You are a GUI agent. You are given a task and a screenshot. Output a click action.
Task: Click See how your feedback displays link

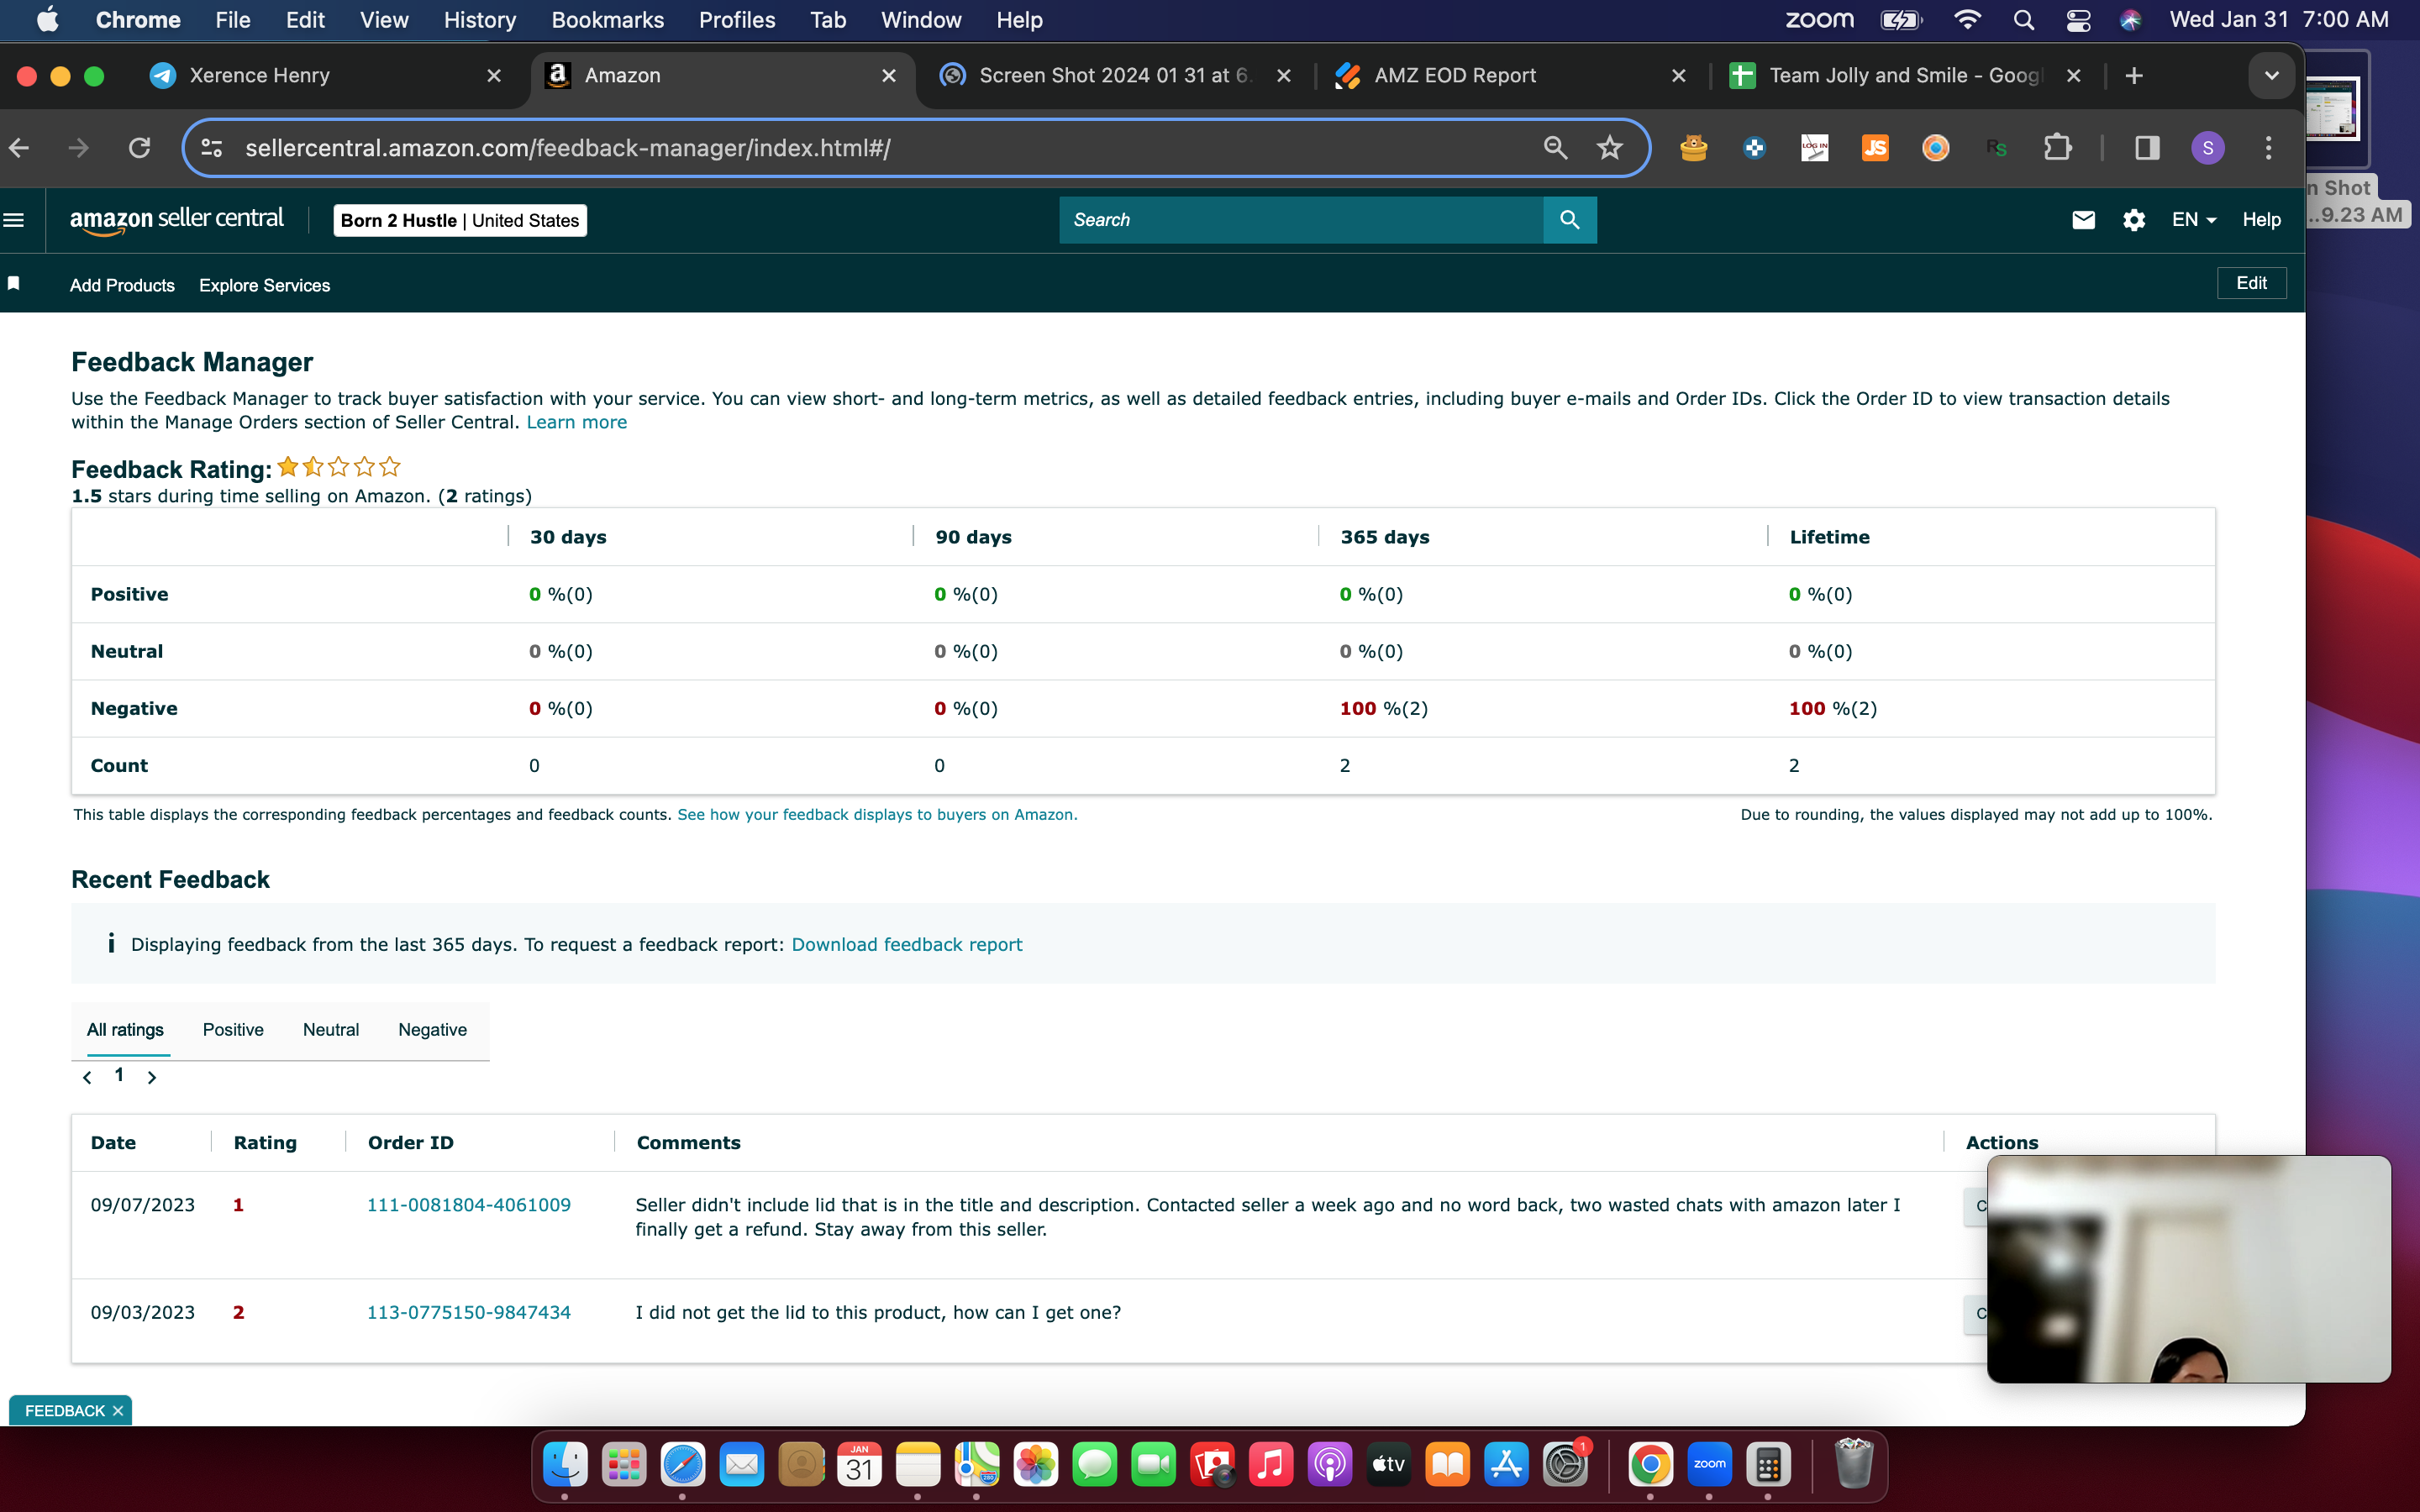(877, 814)
